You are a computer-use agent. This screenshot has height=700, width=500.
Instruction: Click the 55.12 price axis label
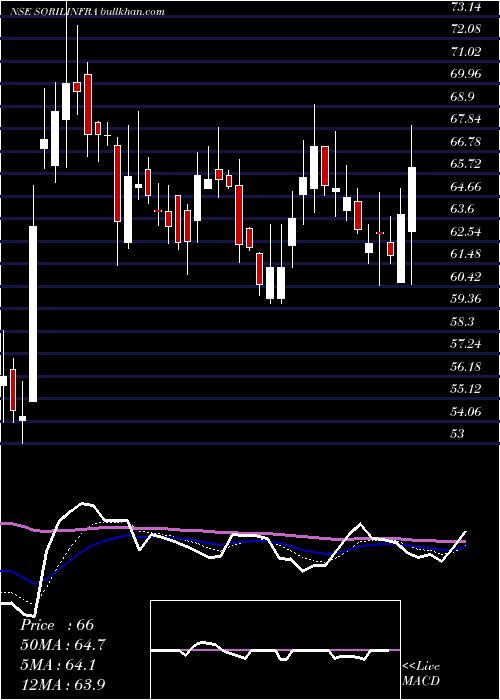(x=467, y=389)
